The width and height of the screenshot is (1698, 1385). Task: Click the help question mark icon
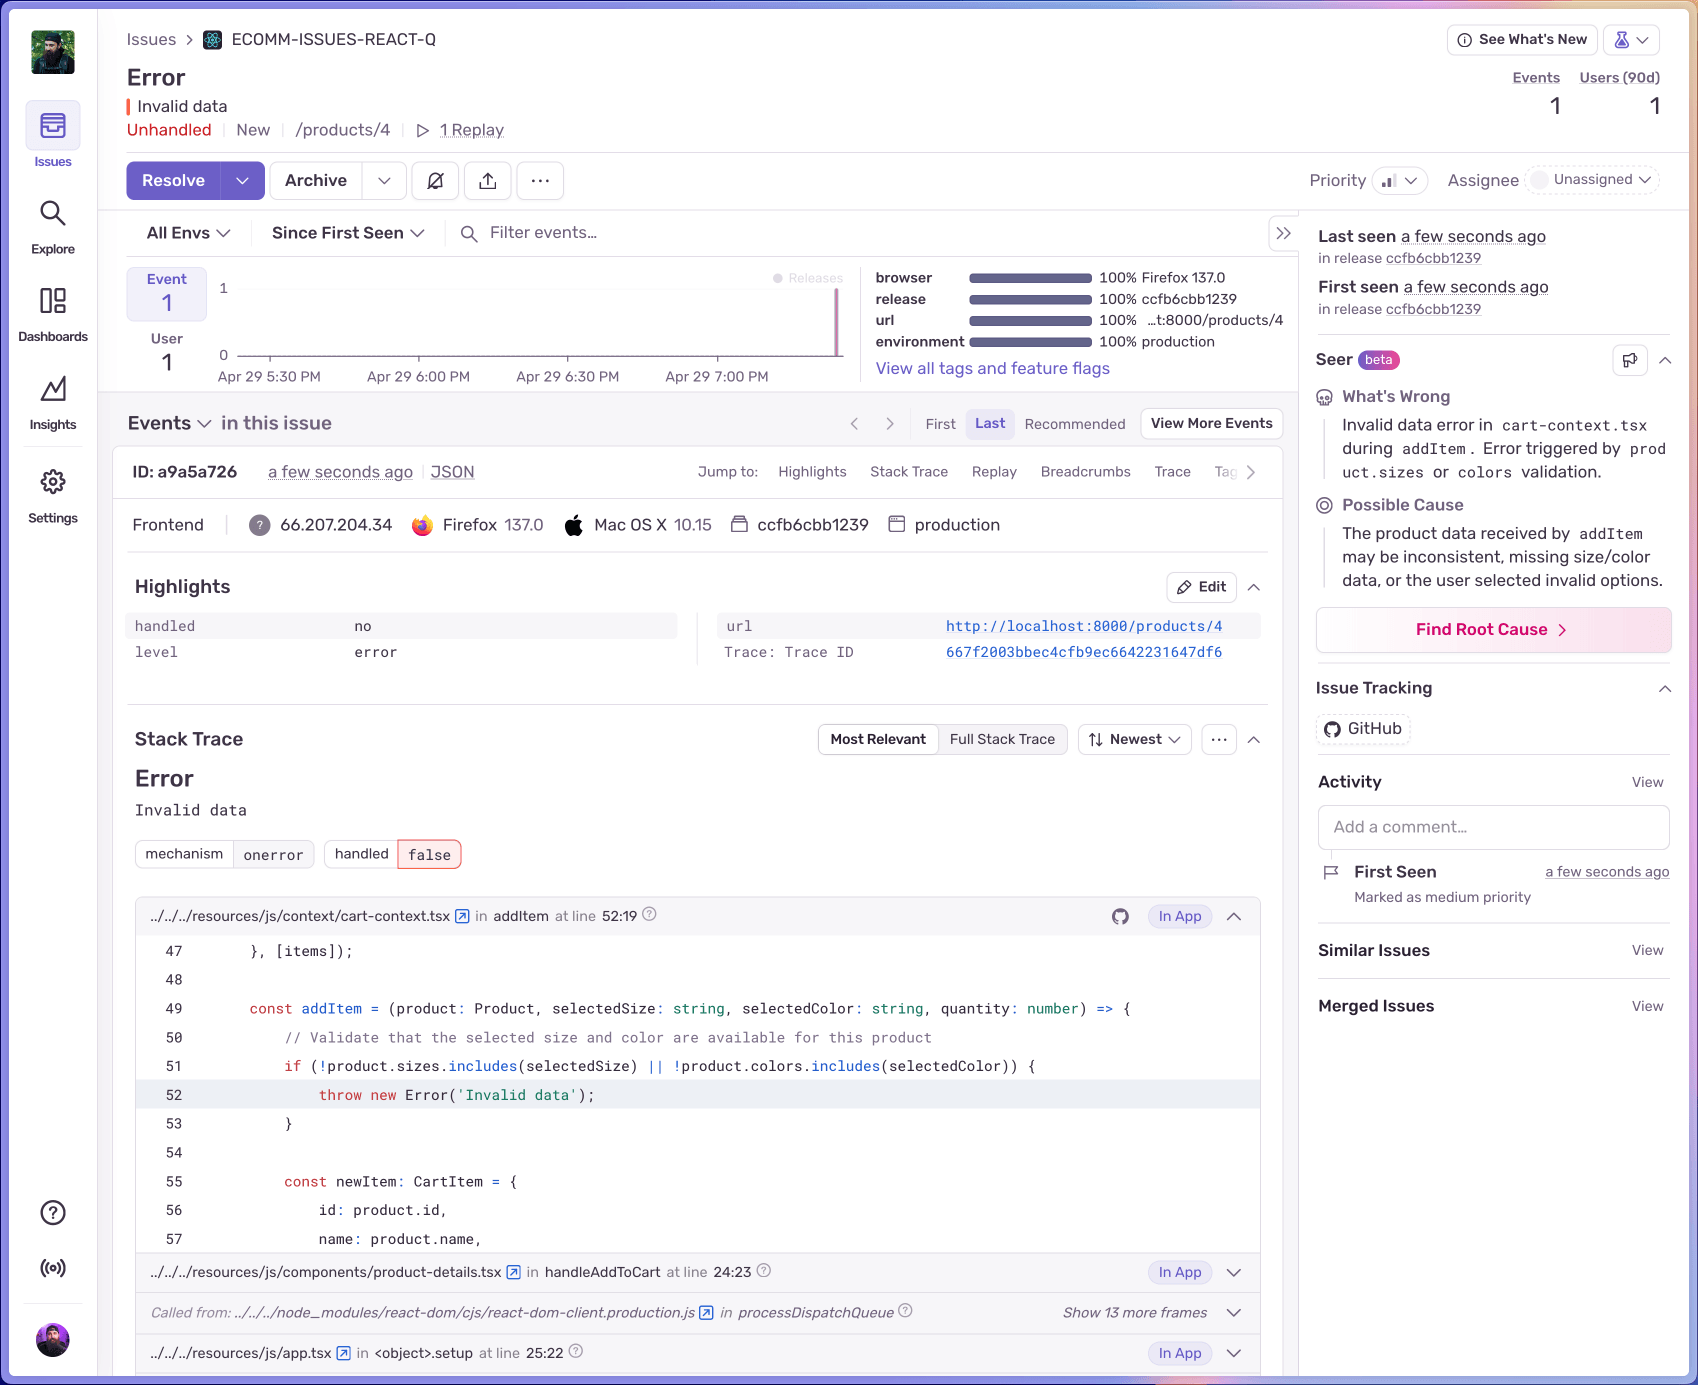tap(53, 1213)
